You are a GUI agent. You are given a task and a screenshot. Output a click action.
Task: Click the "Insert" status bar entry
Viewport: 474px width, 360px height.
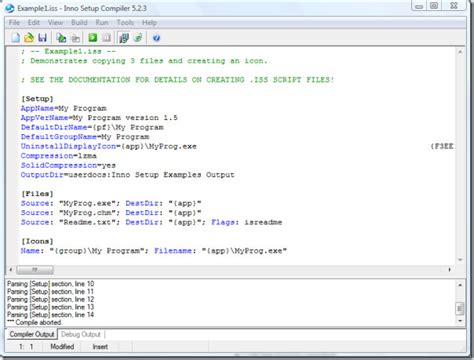coord(100,347)
